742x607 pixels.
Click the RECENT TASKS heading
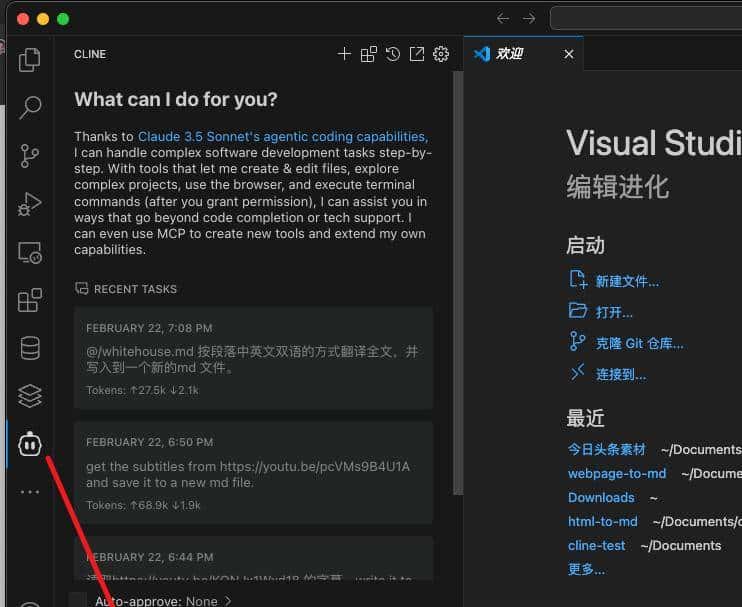[x=135, y=289]
